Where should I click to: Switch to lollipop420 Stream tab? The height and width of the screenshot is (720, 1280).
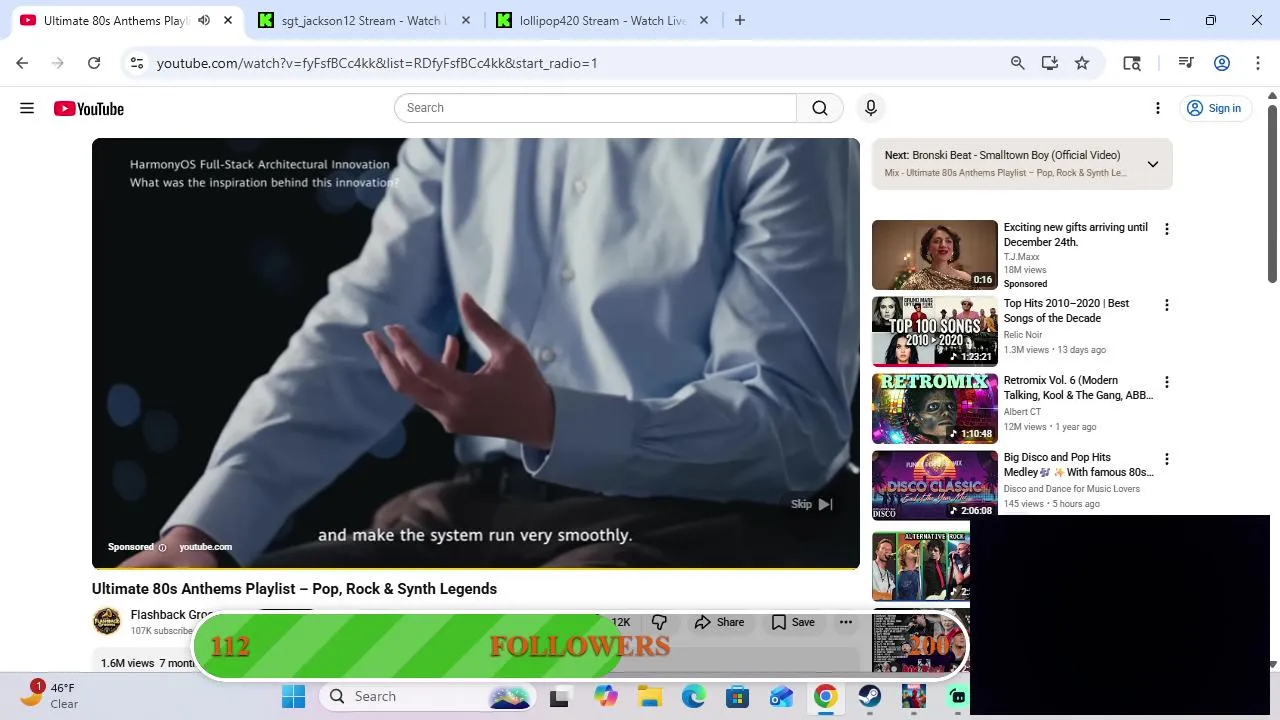pos(602,20)
